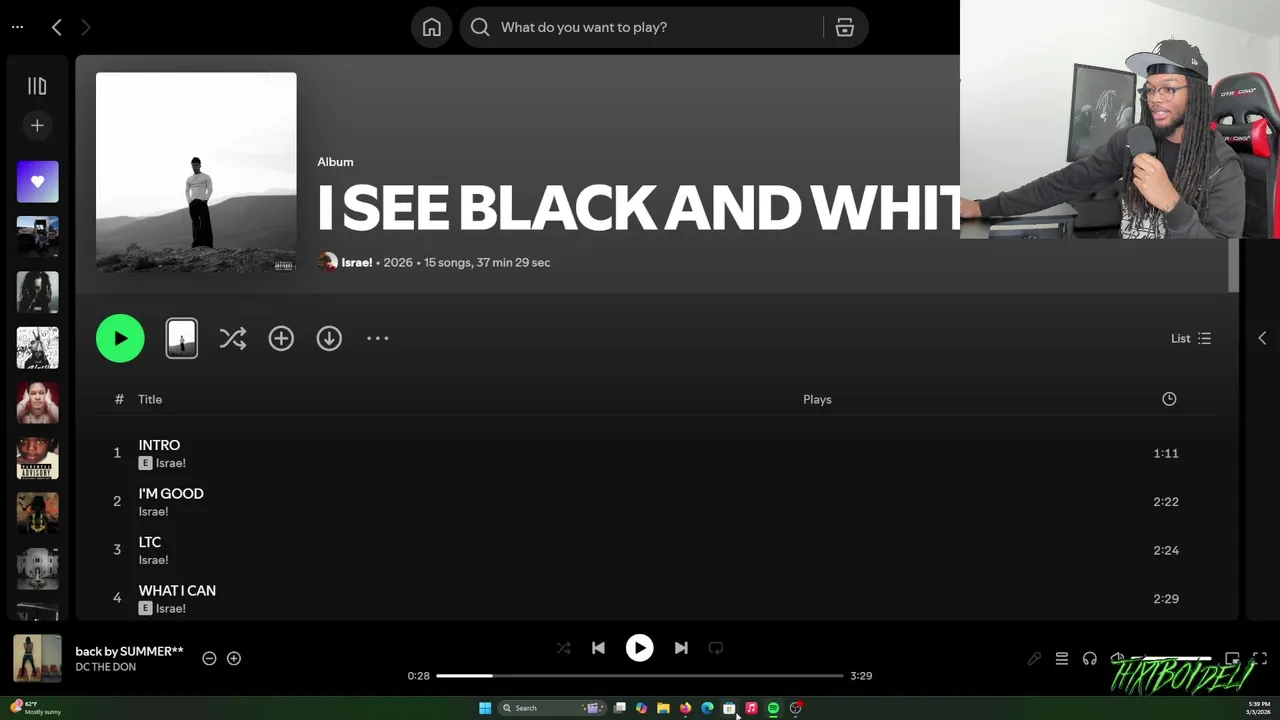
Task: Toggle repeat in the player bar
Action: pos(716,648)
